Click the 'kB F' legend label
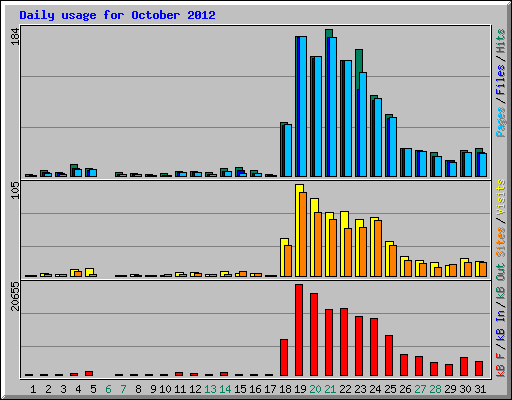The image size is (512, 400). click(x=500, y=365)
